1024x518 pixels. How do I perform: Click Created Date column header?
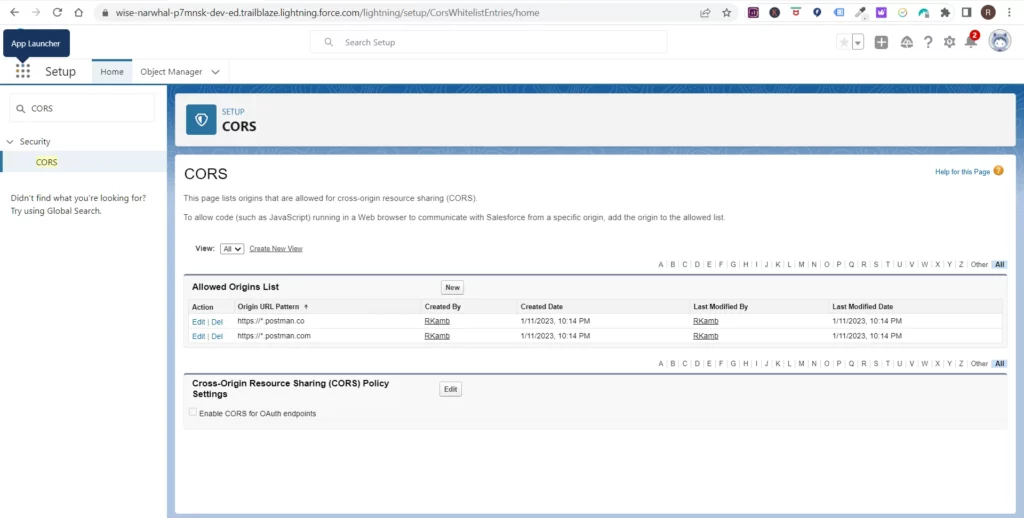tap(541, 306)
